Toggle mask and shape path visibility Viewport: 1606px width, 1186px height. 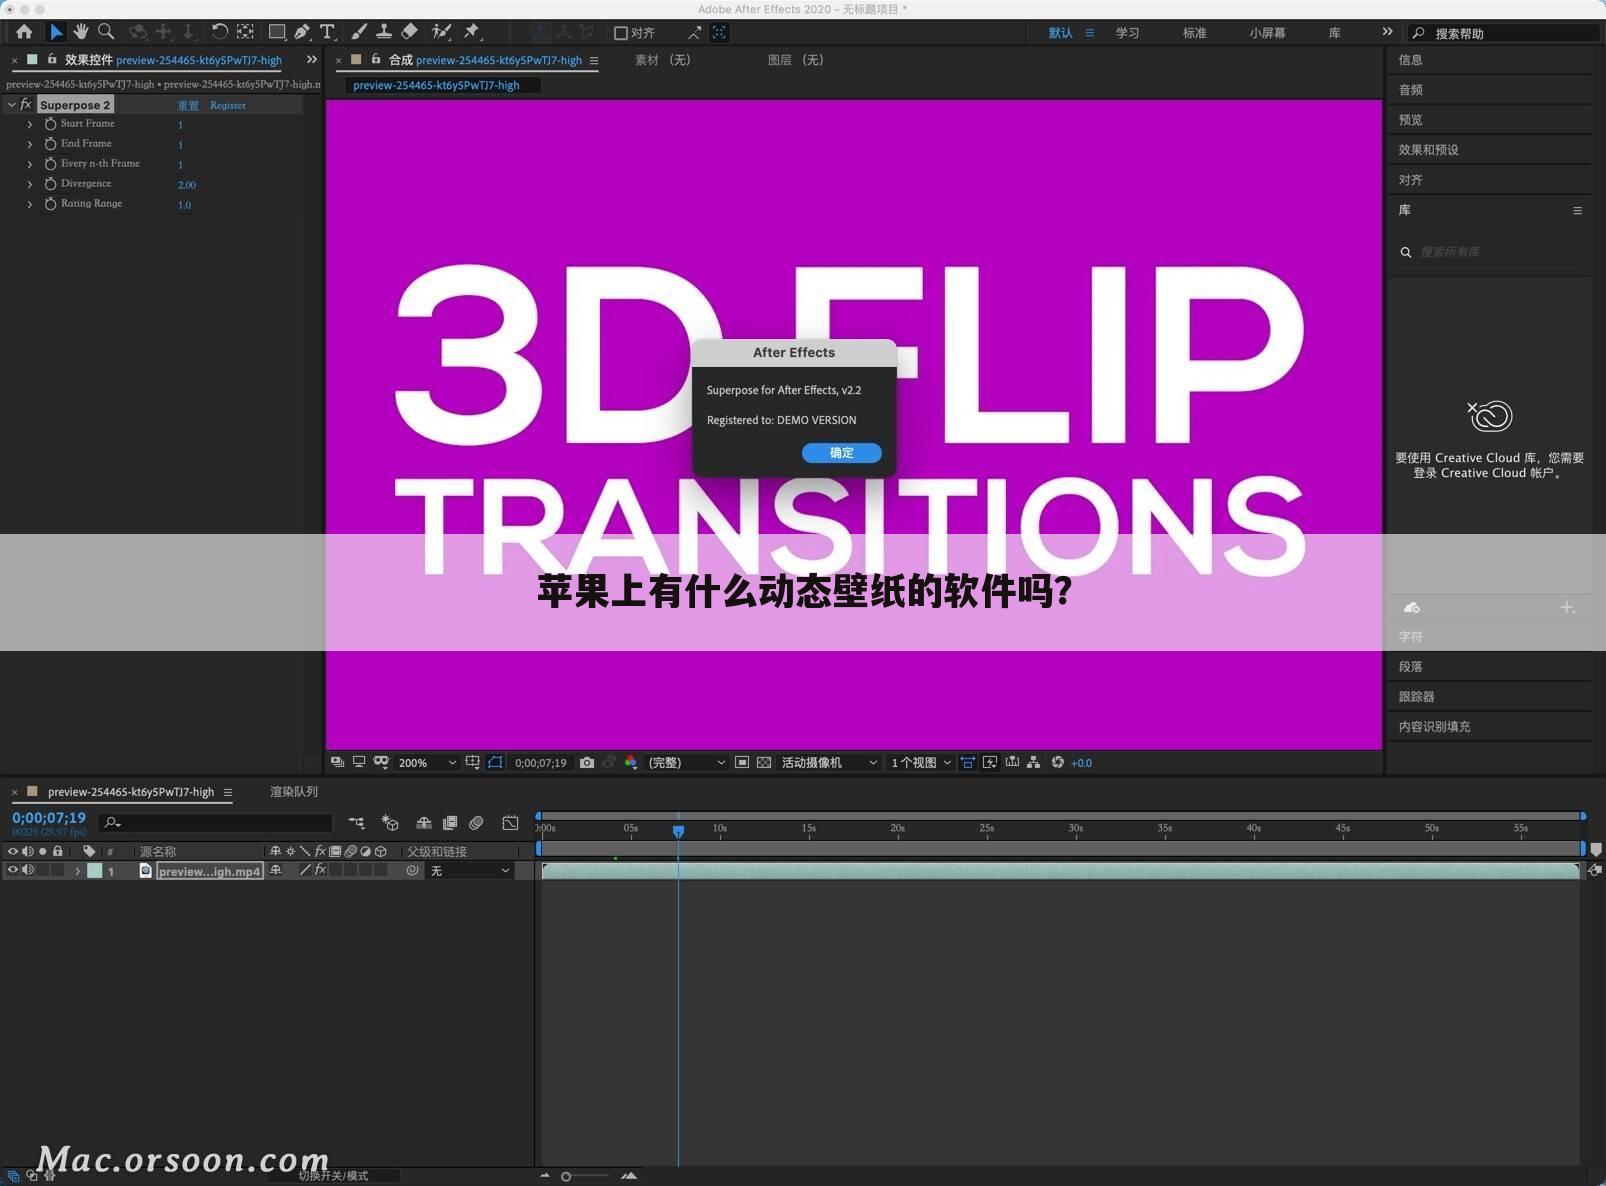[x=495, y=762]
